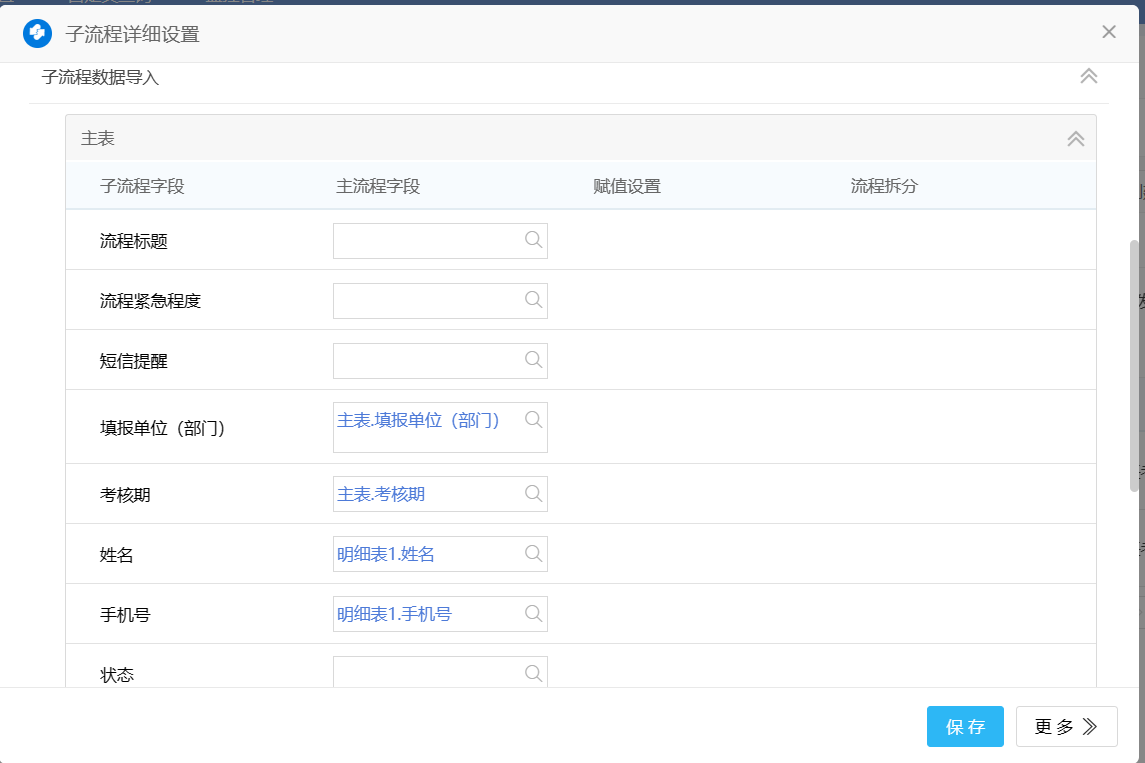Collapse the 子流程数据导入 section

pyautogui.click(x=1089, y=76)
